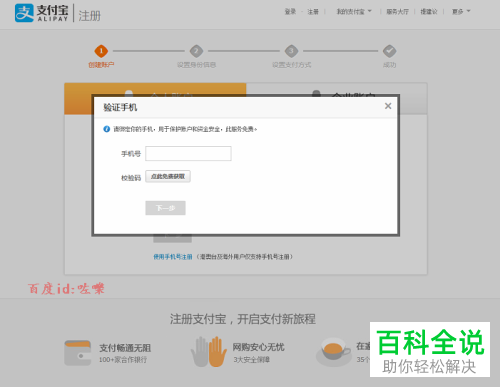Click the 网购安心无忧 heading text
The image size is (500, 387).
(258, 347)
